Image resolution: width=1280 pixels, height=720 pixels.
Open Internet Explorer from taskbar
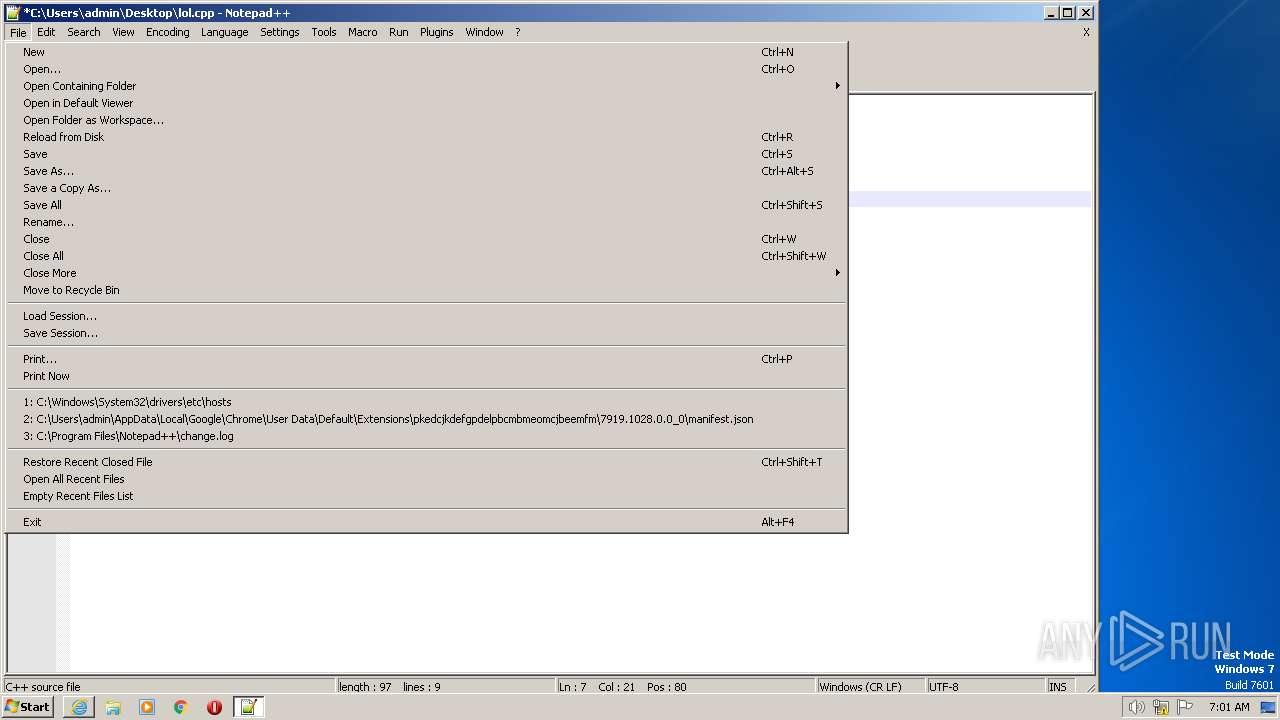click(79, 707)
